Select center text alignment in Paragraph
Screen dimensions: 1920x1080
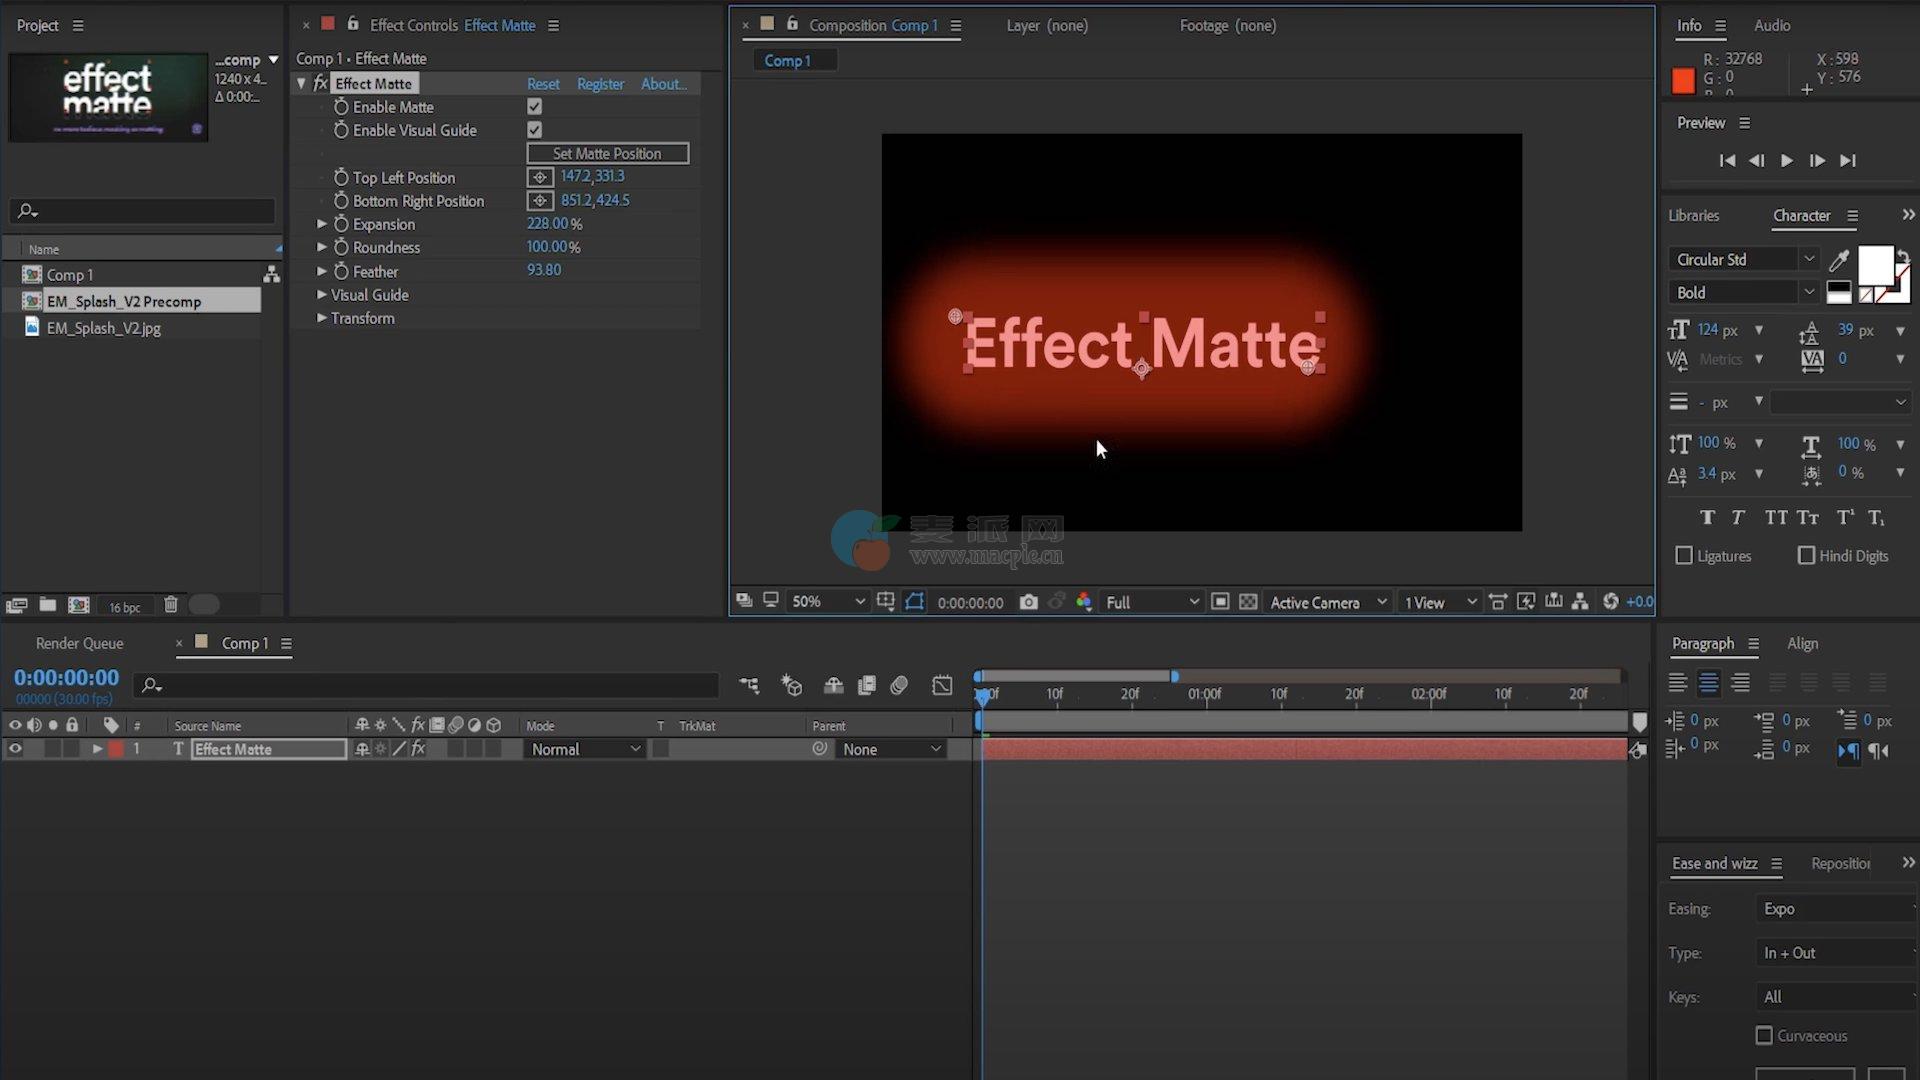click(x=1709, y=683)
